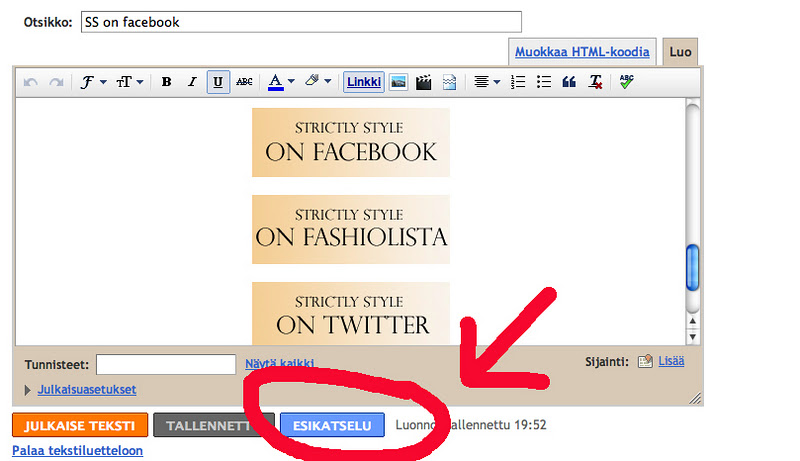Select the Strictly Style On Fashiolista banner
Screen dimensions: 800x461
click(x=351, y=229)
